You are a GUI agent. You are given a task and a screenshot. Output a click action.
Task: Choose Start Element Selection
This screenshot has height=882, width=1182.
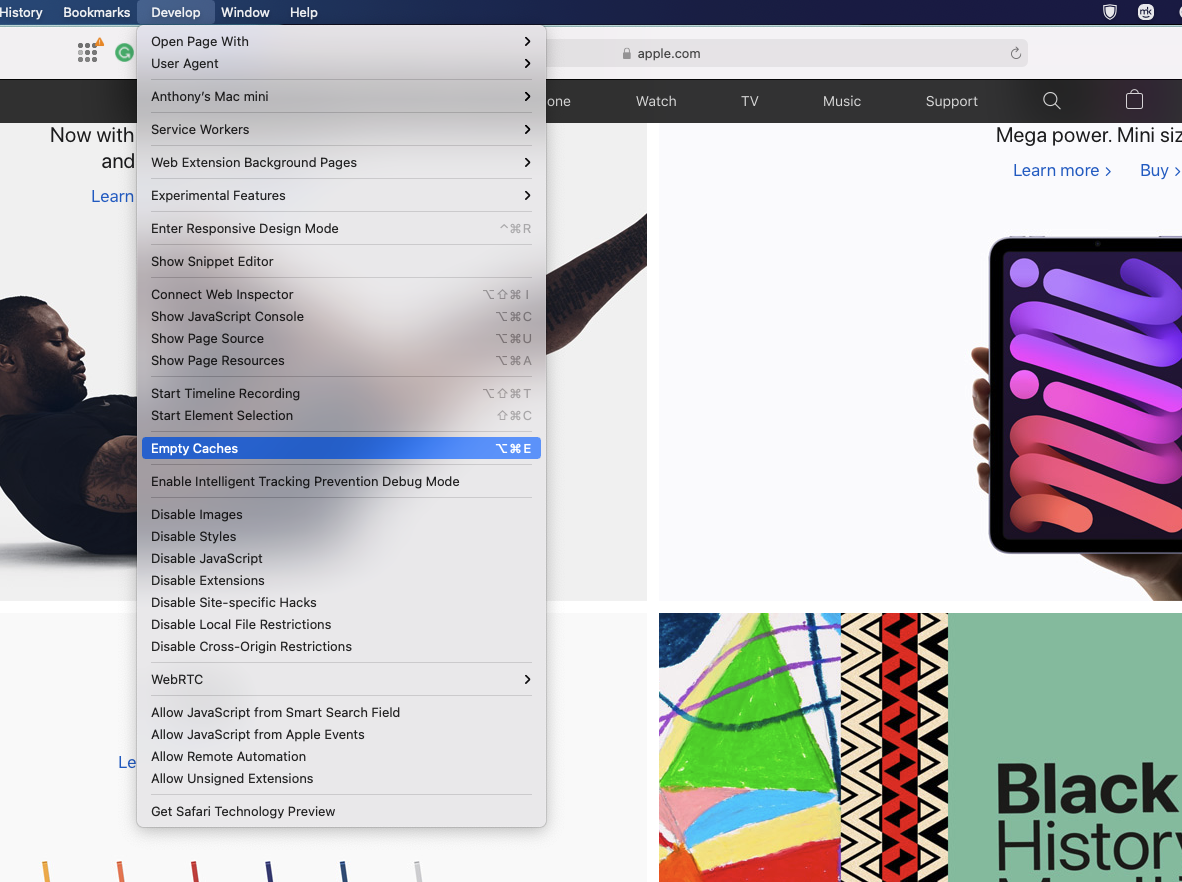pos(341,415)
